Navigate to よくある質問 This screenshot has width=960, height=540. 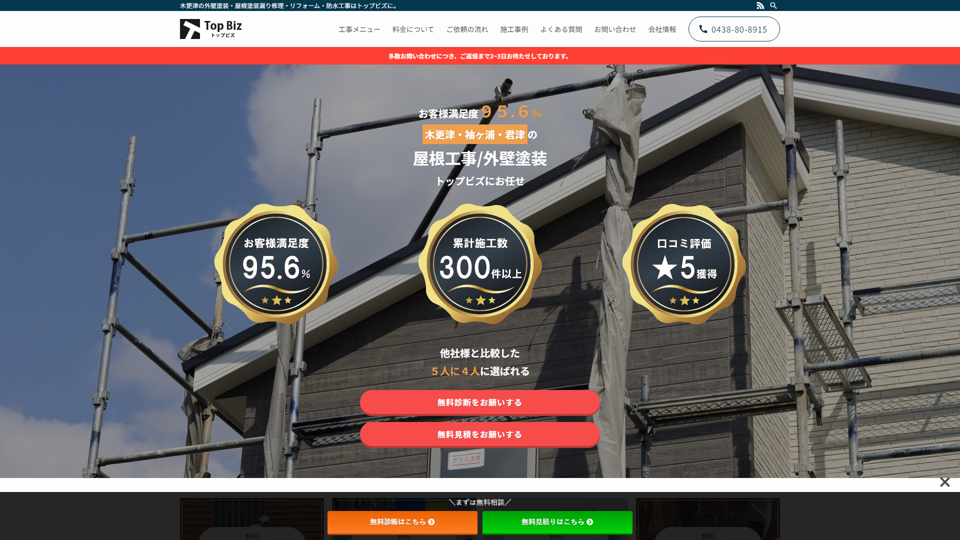(x=561, y=29)
